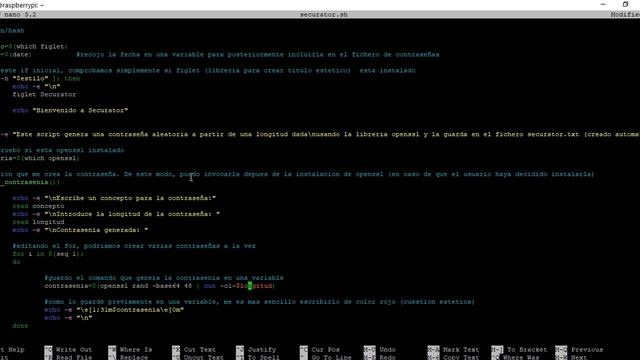640x360 pixels.
Task: Click the '\e[1;31m$contrasenia' echo string
Action: tap(130, 310)
